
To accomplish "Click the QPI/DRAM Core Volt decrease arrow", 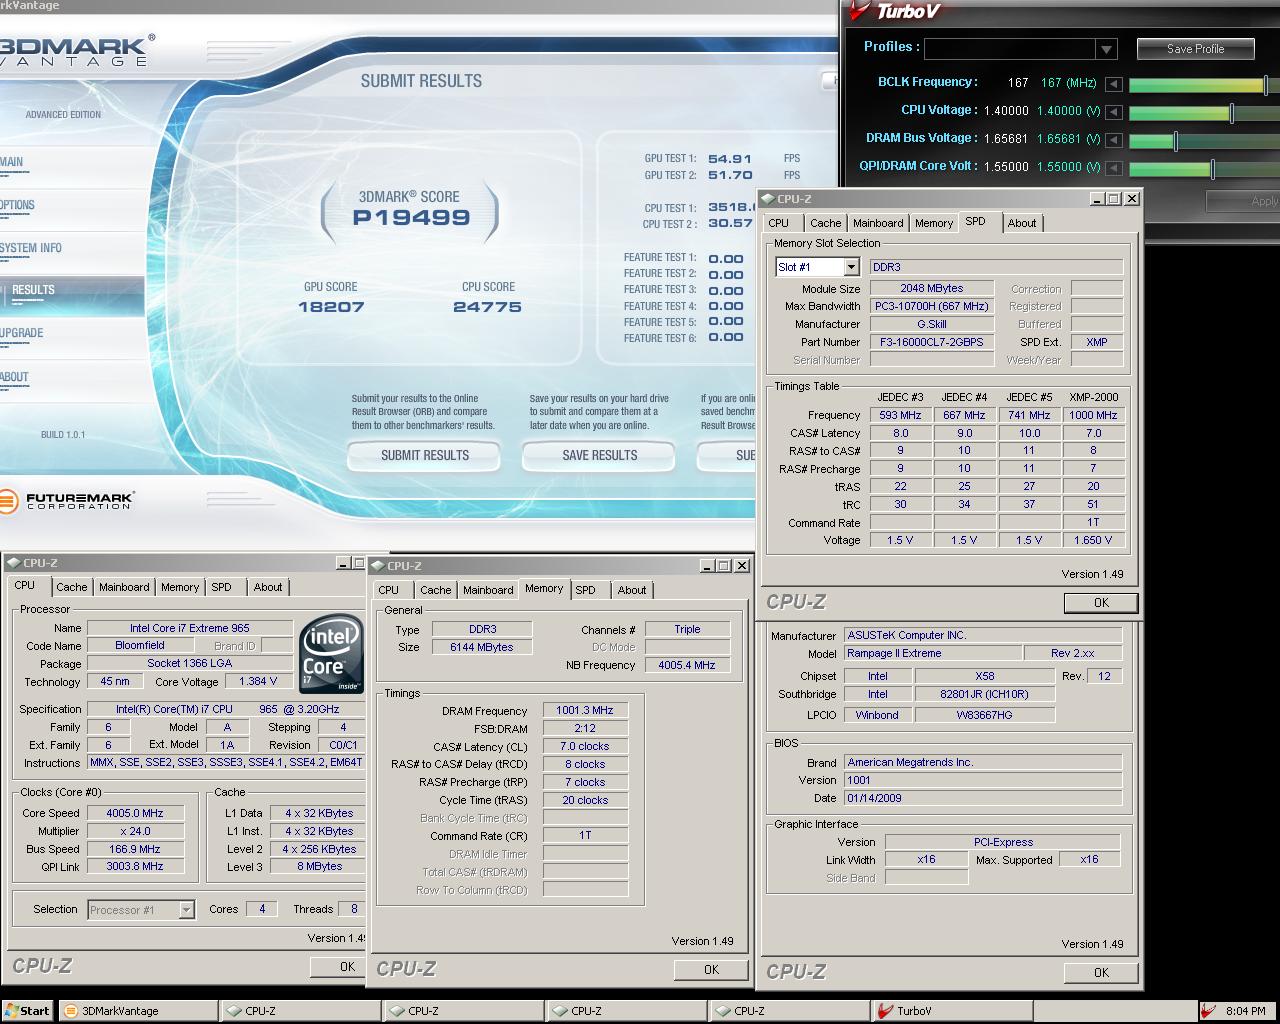I will (x=1113, y=168).
